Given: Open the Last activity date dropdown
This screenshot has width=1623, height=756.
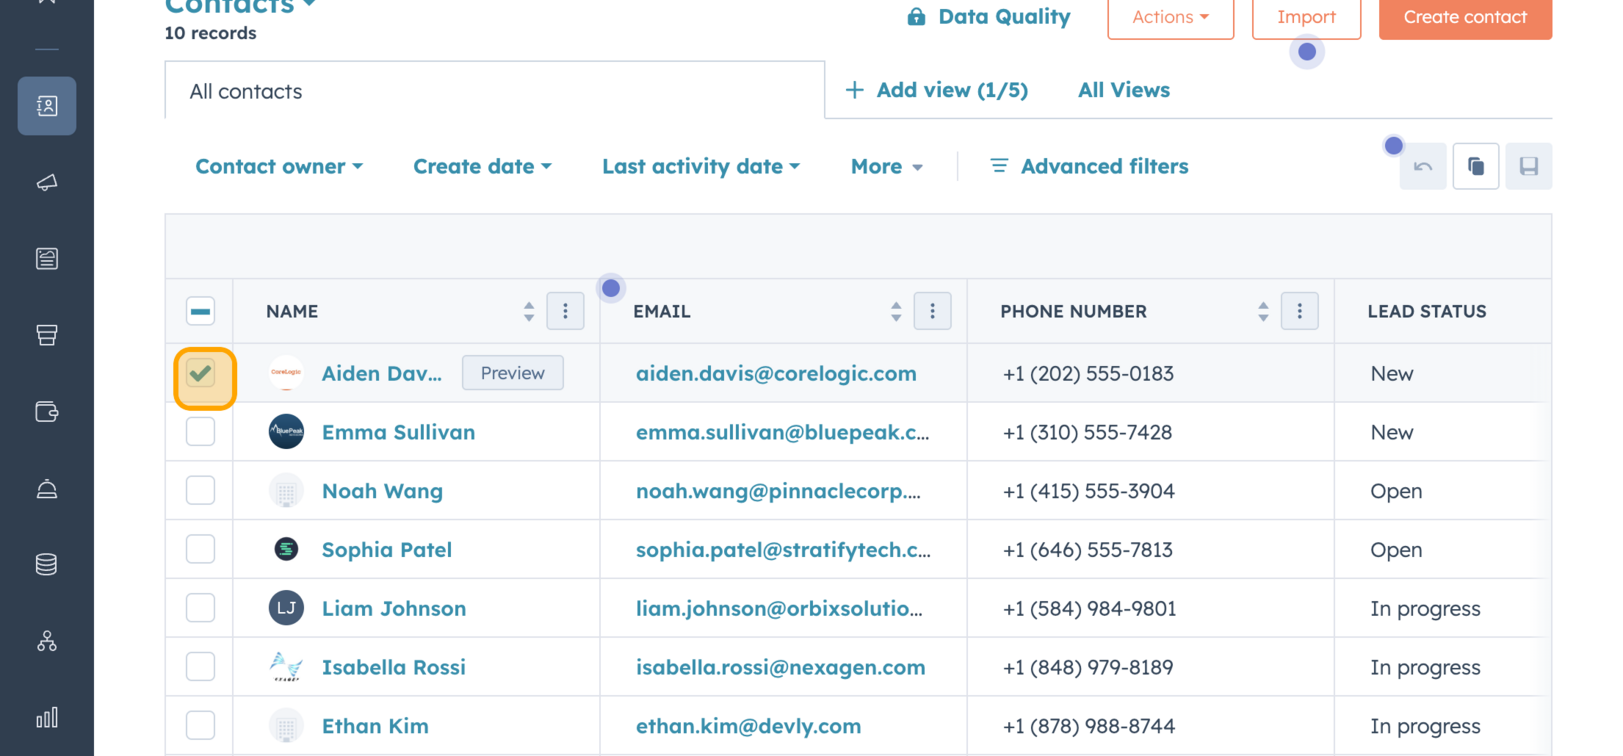Looking at the screenshot, I should (700, 167).
